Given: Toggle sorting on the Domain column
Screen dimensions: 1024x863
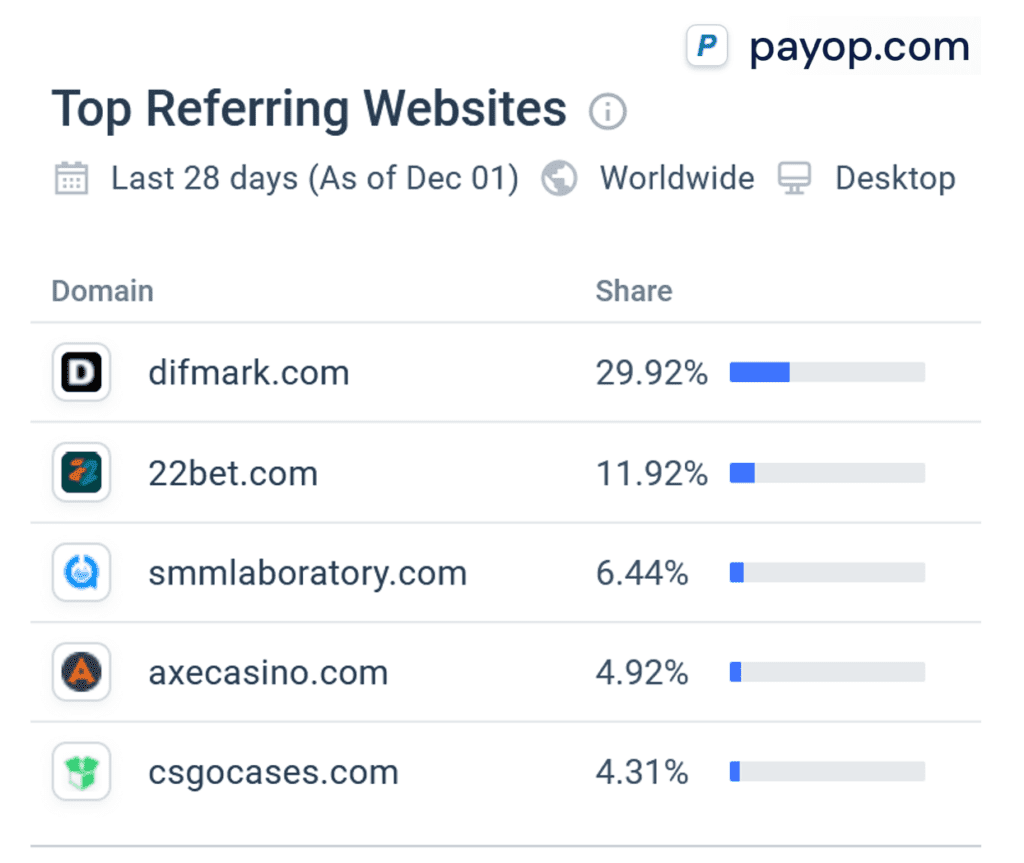Looking at the screenshot, I should coord(101,290).
